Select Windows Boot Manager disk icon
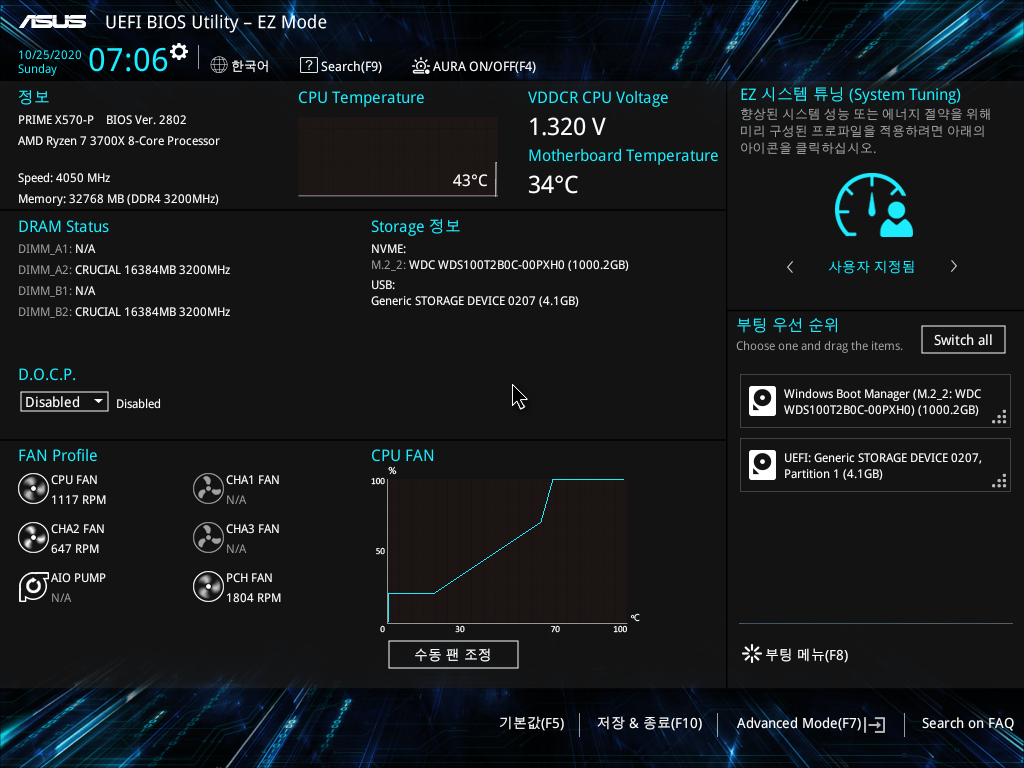Image resolution: width=1024 pixels, height=768 pixels. tap(762, 401)
